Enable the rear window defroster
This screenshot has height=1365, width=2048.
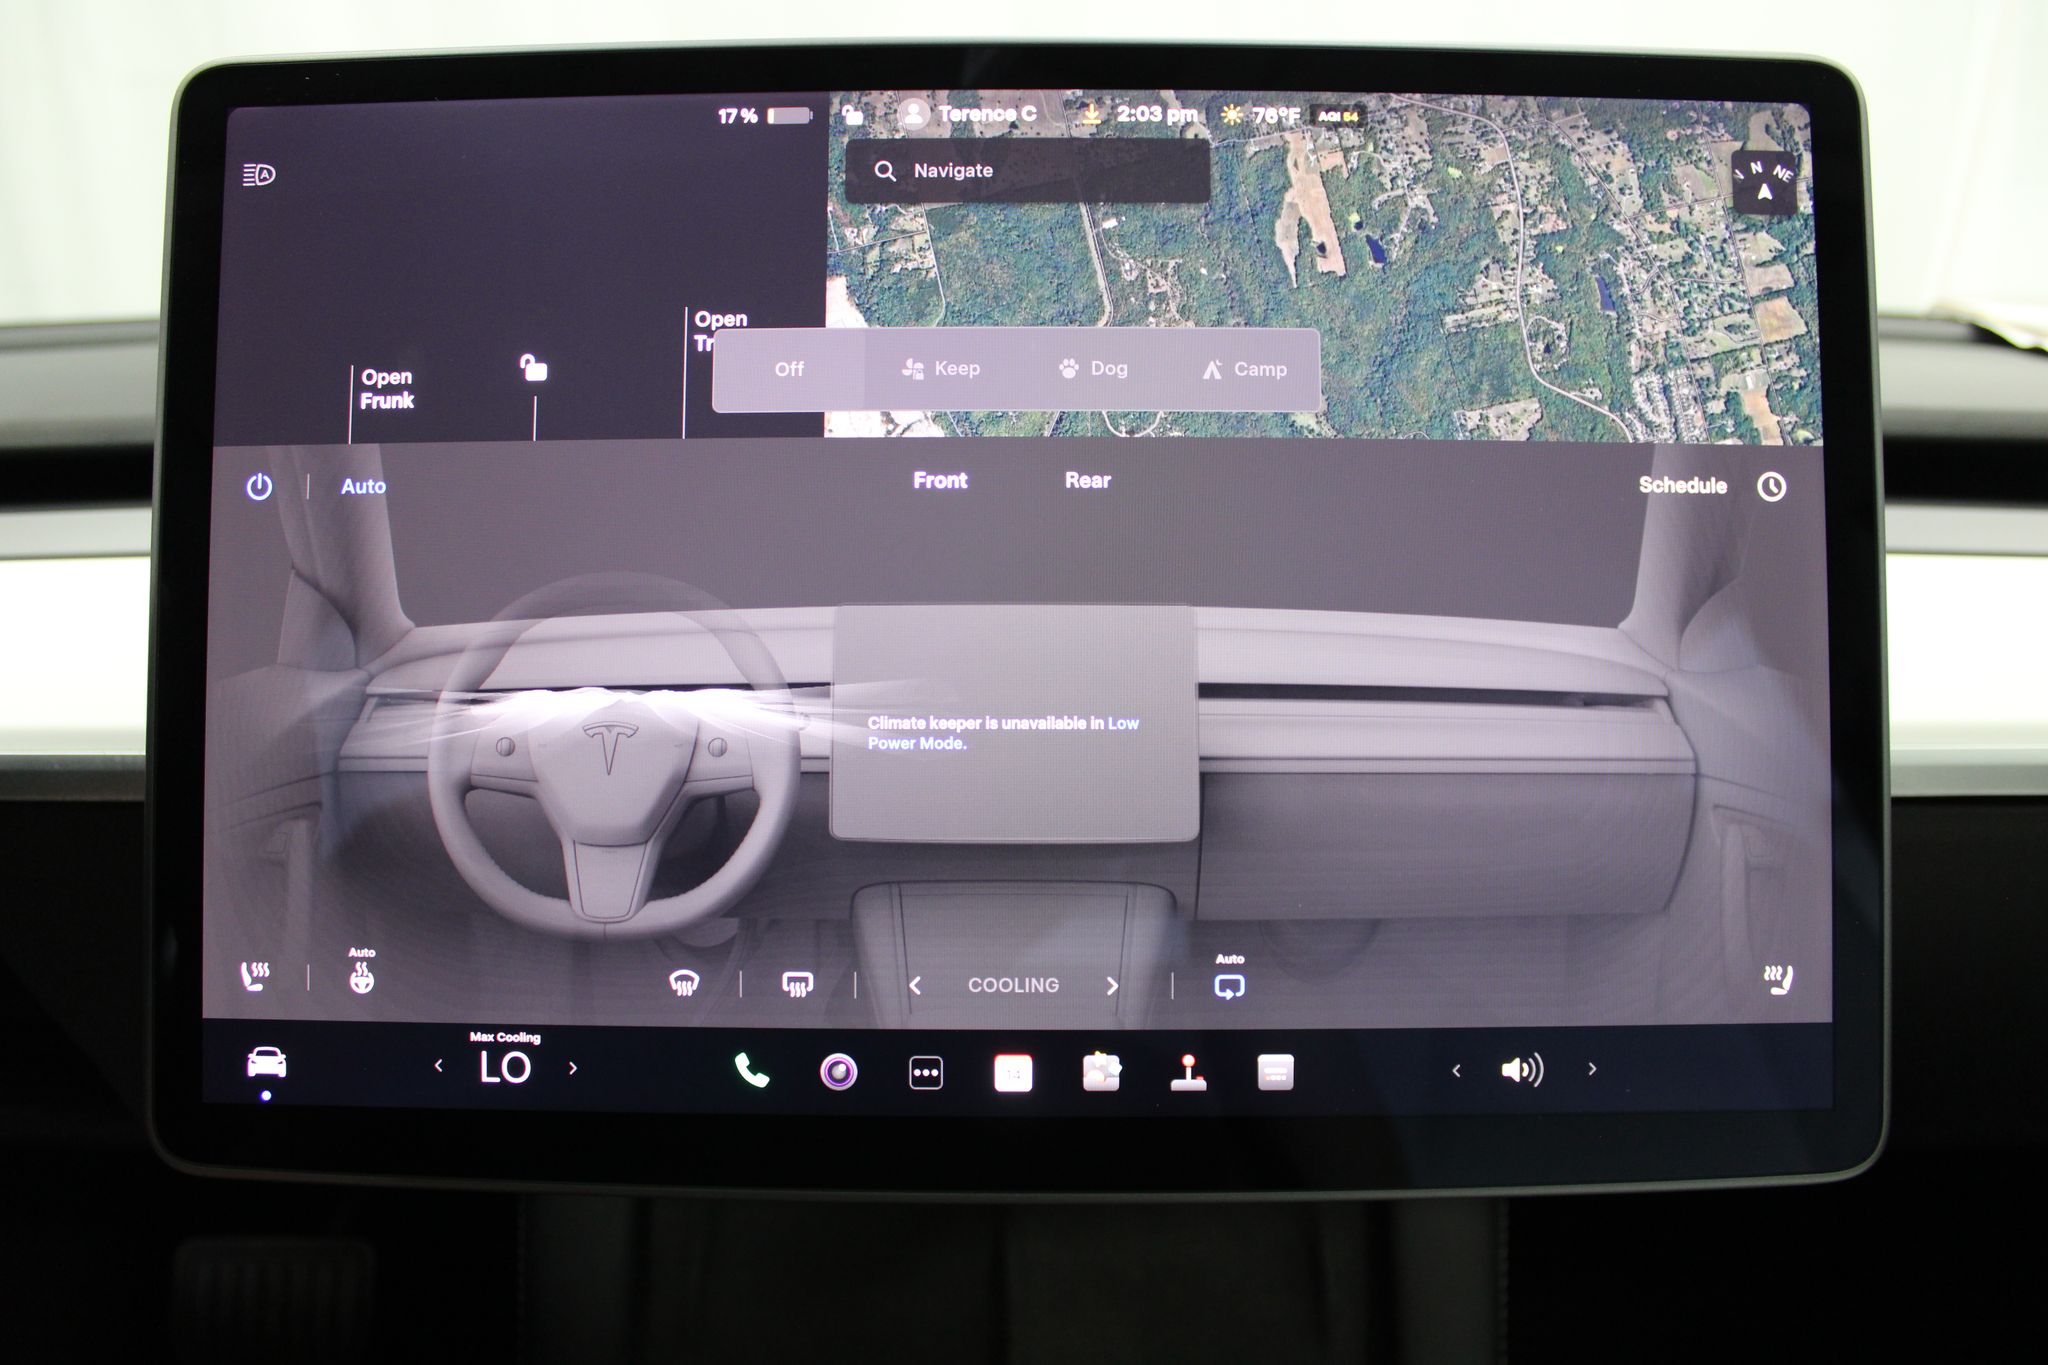[796, 984]
